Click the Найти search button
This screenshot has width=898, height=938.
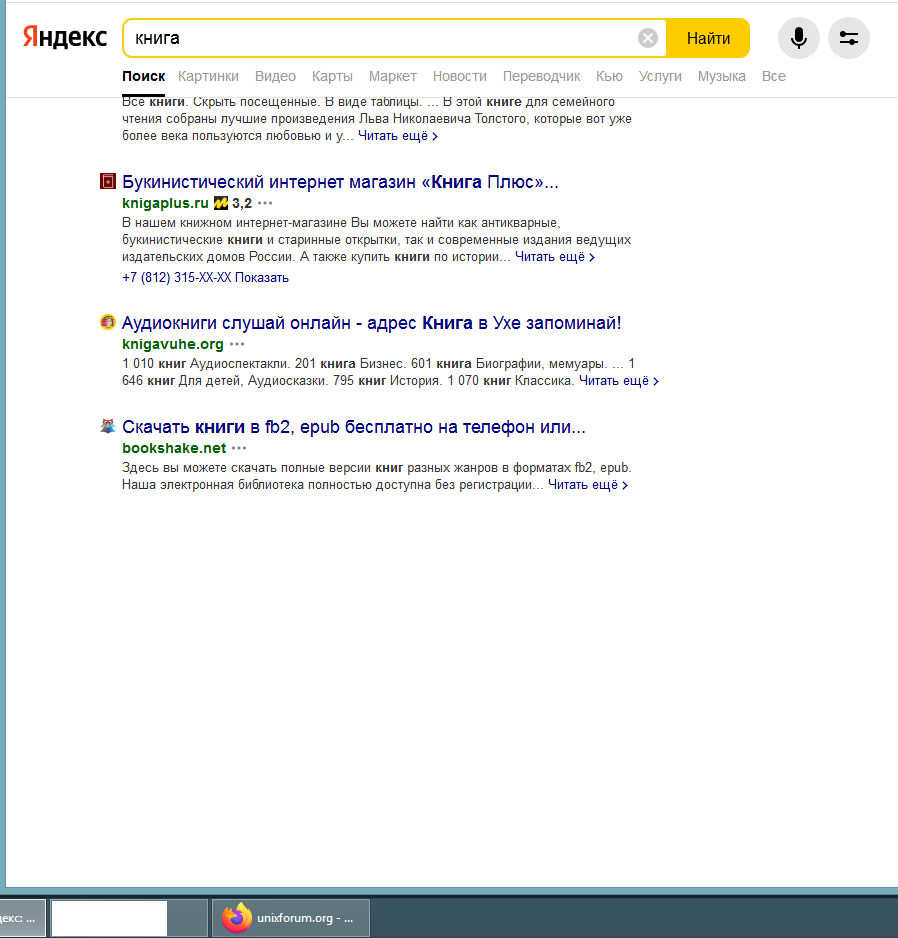(x=708, y=38)
